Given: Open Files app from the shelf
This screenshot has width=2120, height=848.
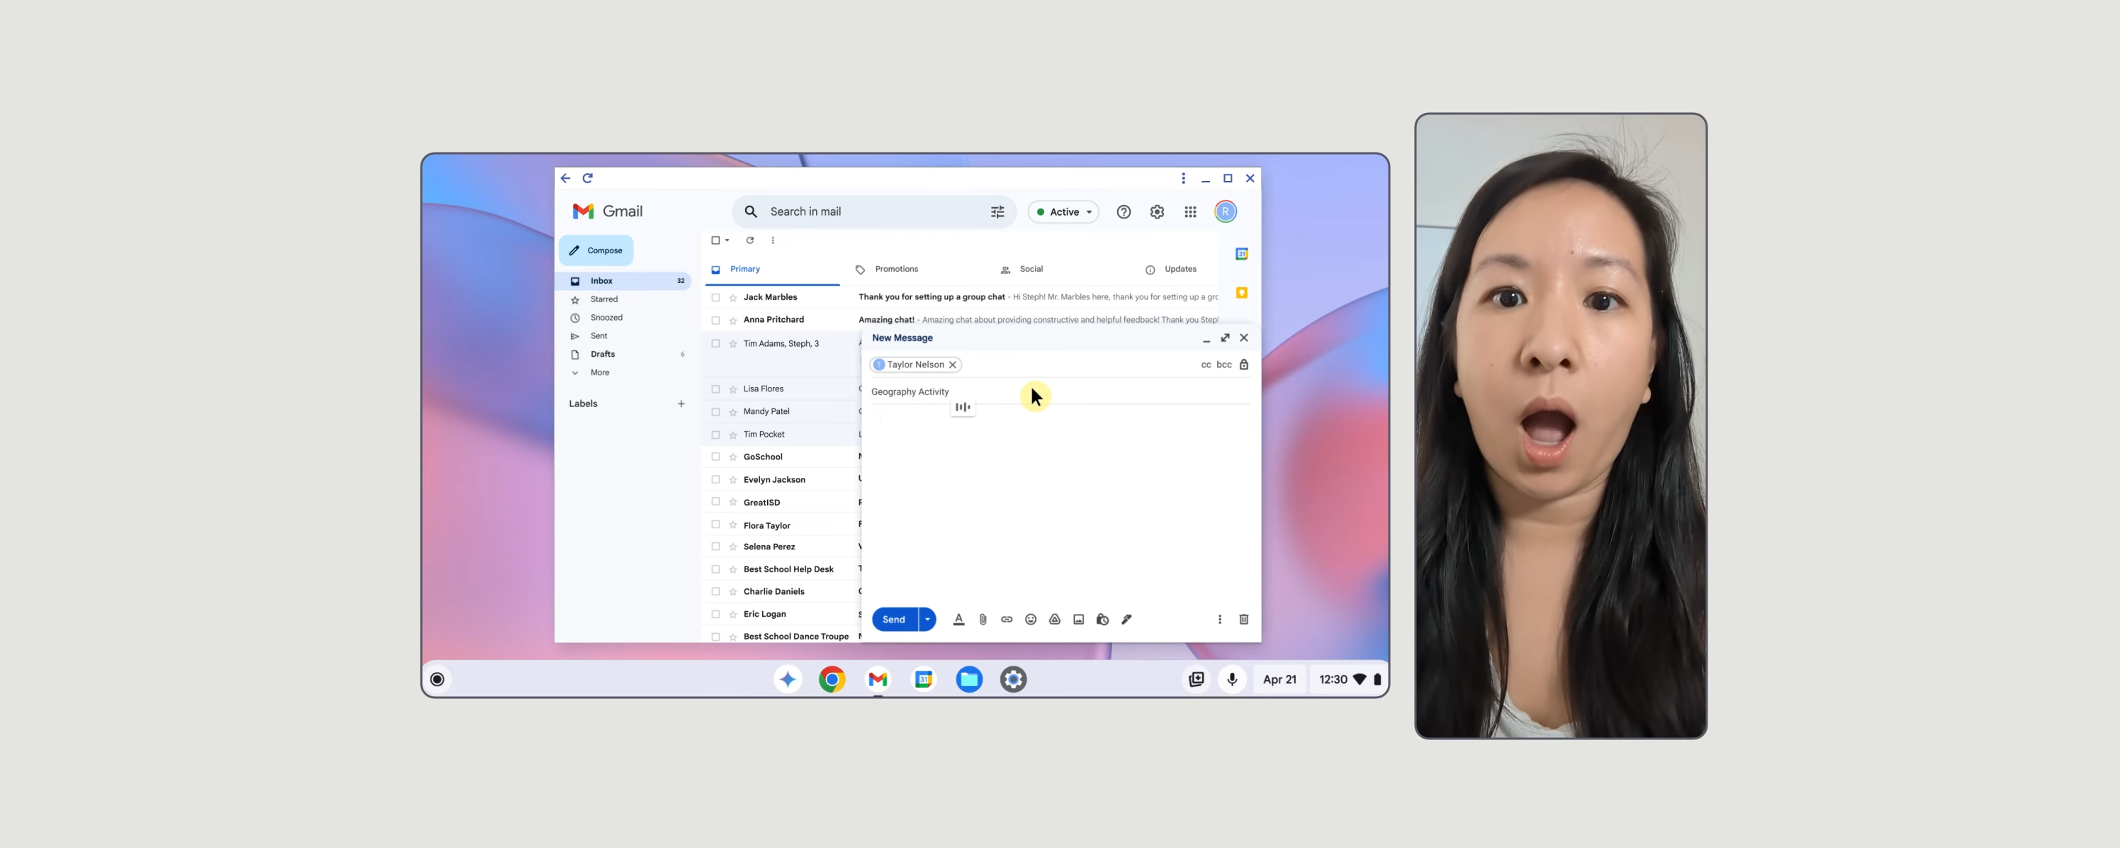Looking at the screenshot, I should coord(969,680).
